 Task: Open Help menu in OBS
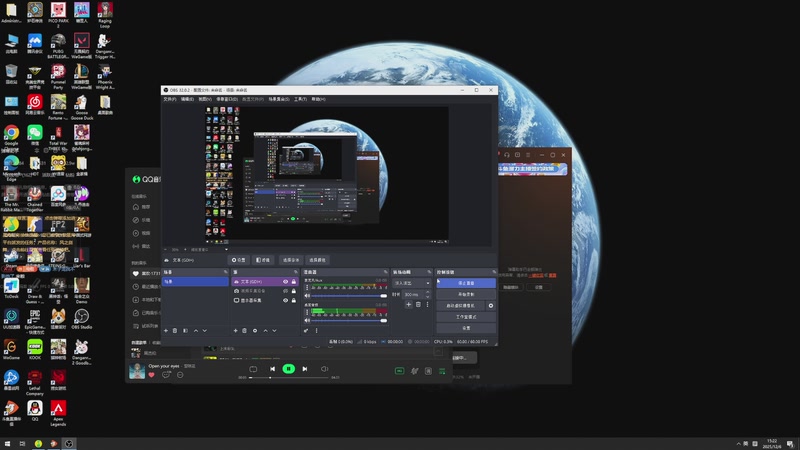318,99
